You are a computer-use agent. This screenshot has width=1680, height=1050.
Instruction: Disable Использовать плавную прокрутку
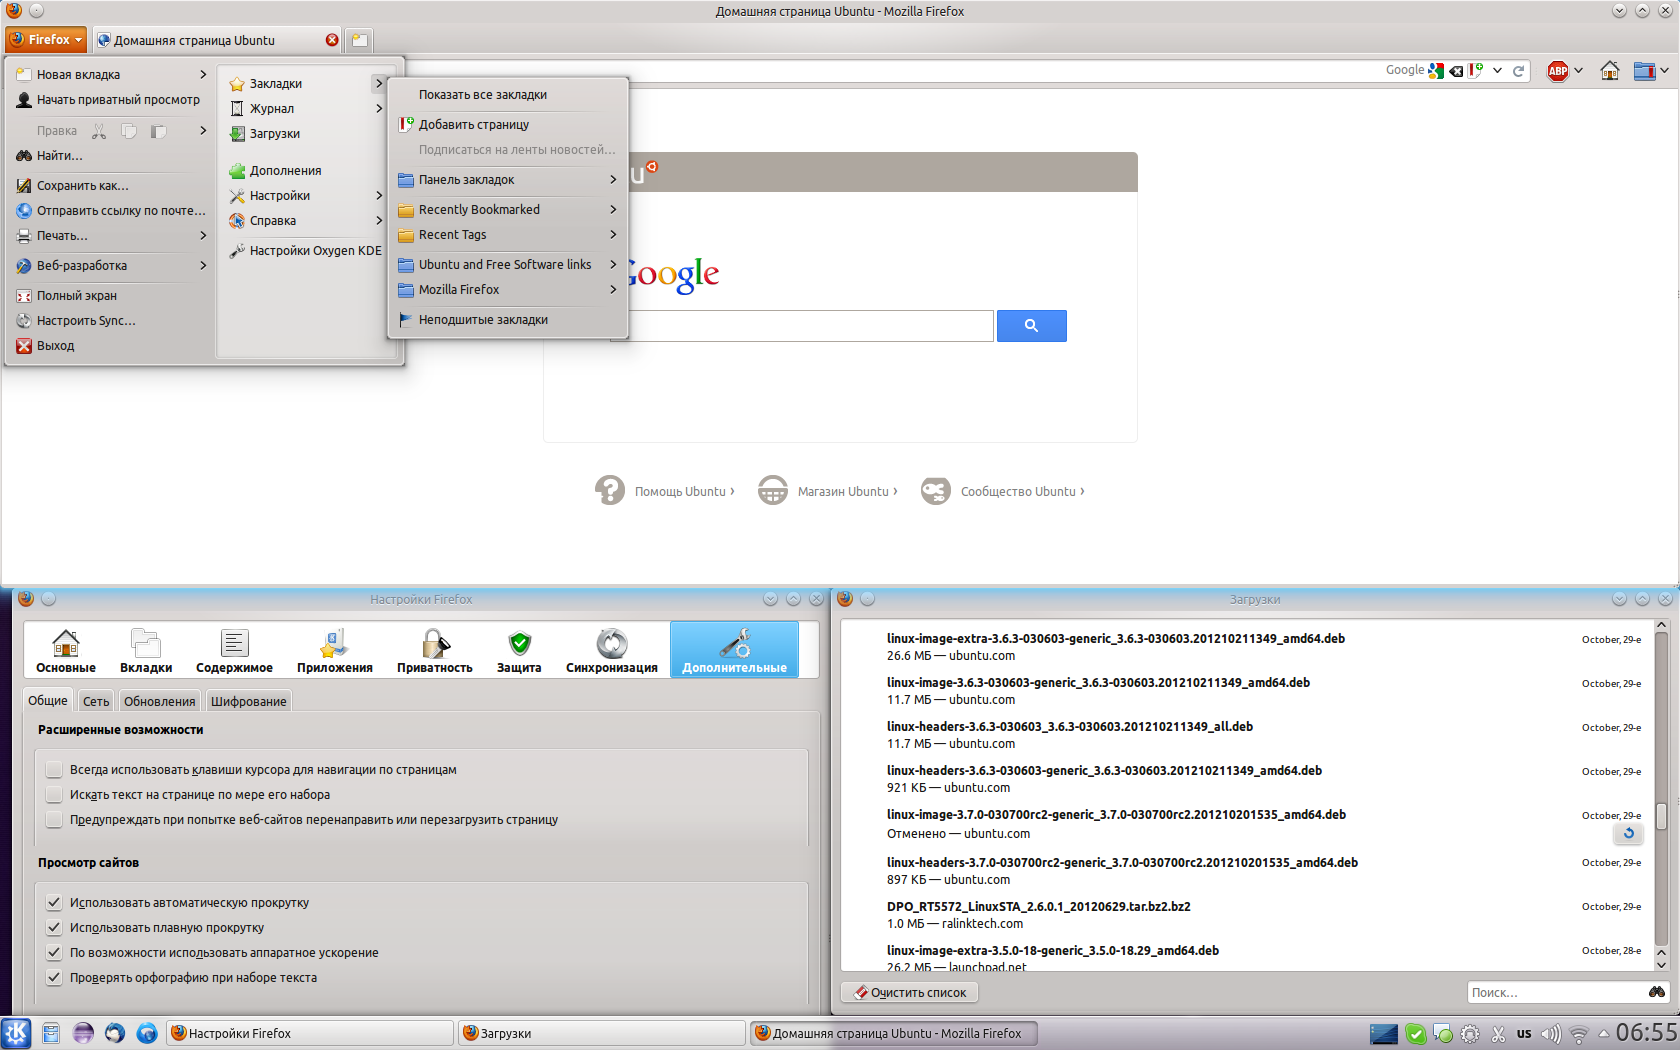54,928
